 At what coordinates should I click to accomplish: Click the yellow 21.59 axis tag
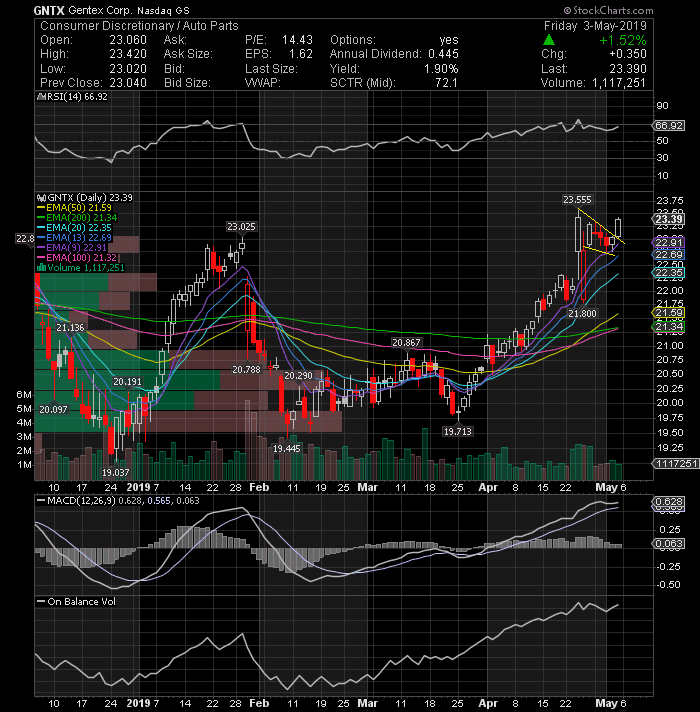[x=669, y=312]
